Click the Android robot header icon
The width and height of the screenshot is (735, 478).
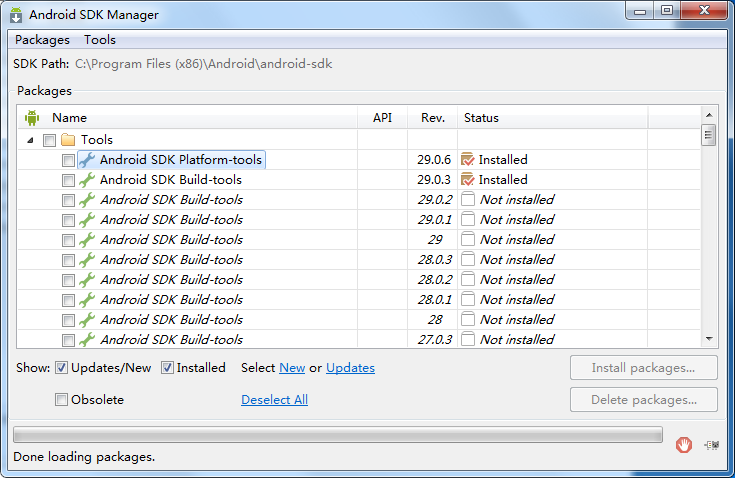[x=32, y=118]
